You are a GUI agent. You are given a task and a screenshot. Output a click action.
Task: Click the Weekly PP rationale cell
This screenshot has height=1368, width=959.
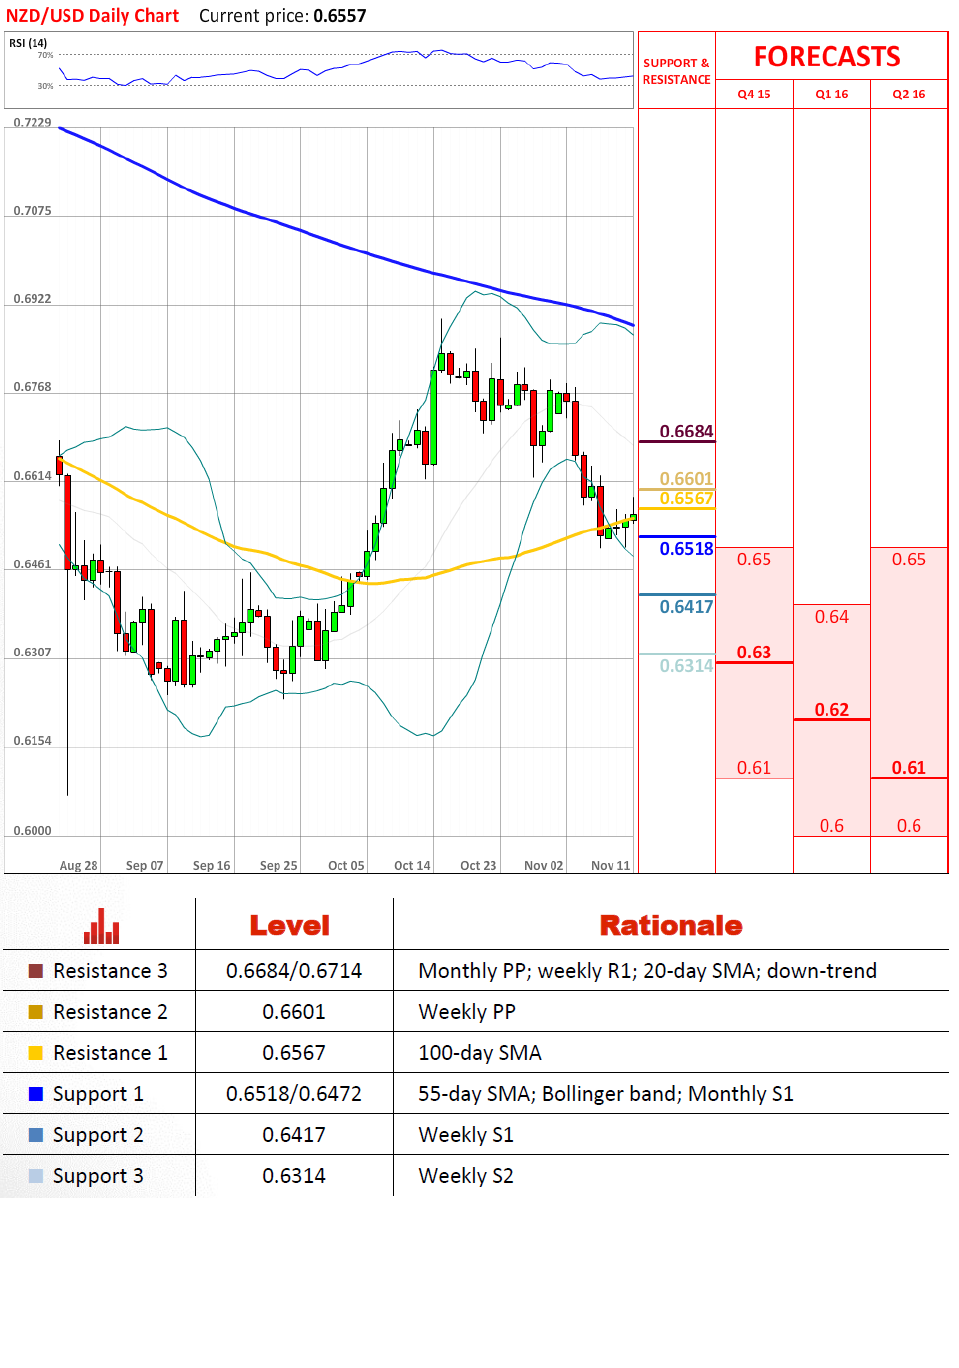pyautogui.click(x=467, y=1012)
